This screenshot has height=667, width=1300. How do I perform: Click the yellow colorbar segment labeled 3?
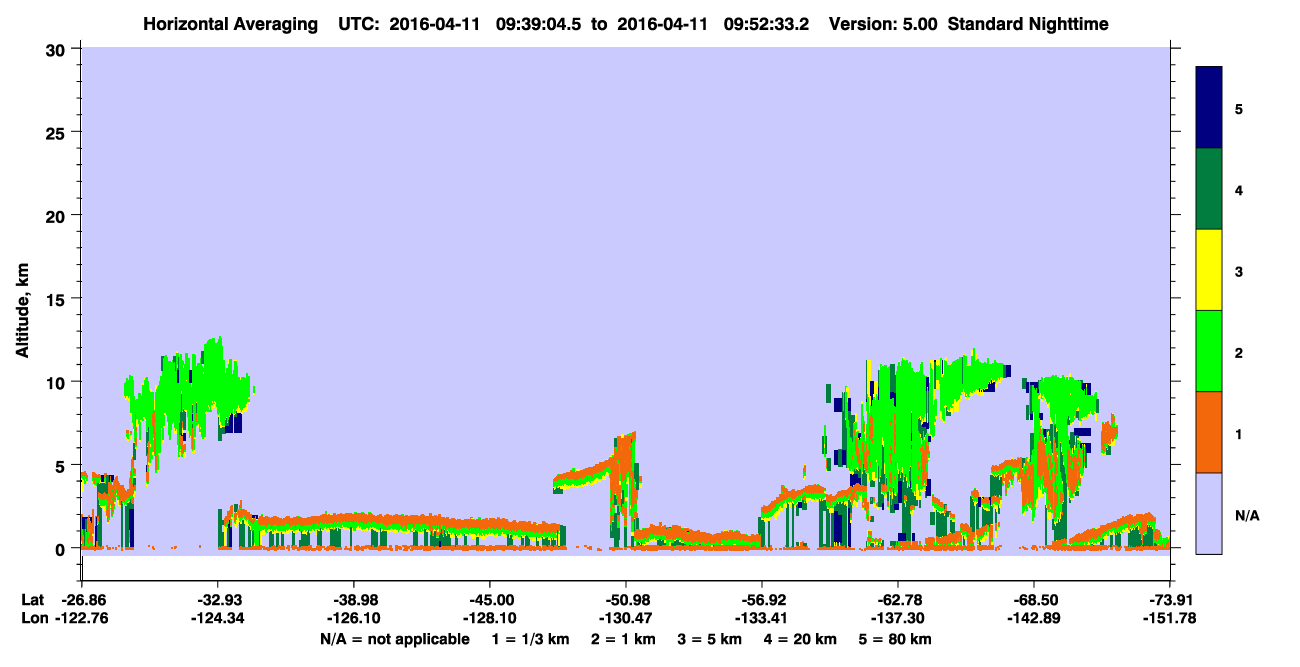[x=1209, y=270]
